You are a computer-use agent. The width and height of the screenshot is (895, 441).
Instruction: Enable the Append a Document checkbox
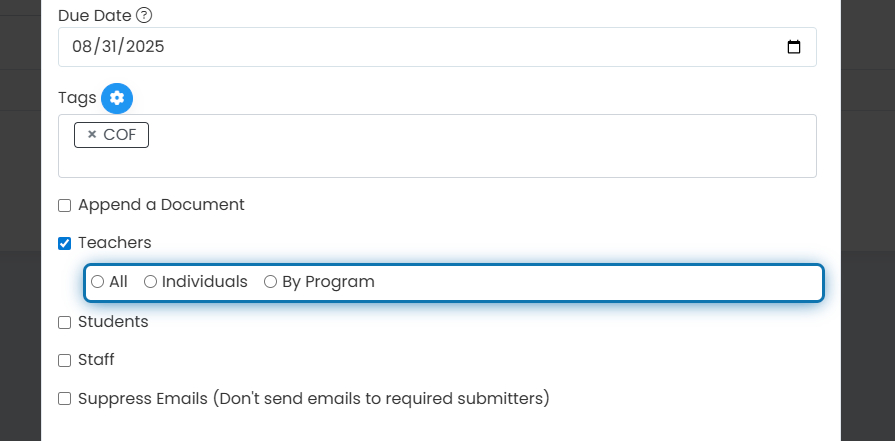64,205
